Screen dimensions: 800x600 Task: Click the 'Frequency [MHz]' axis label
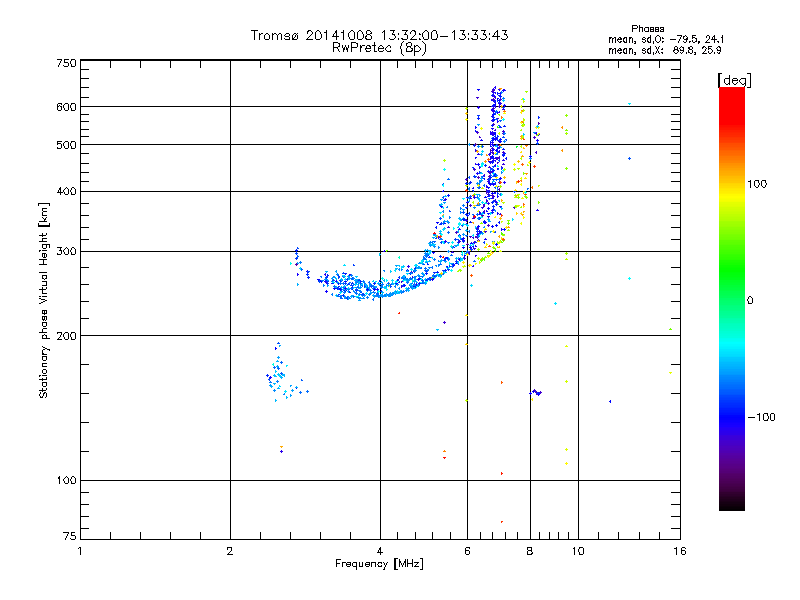379,564
